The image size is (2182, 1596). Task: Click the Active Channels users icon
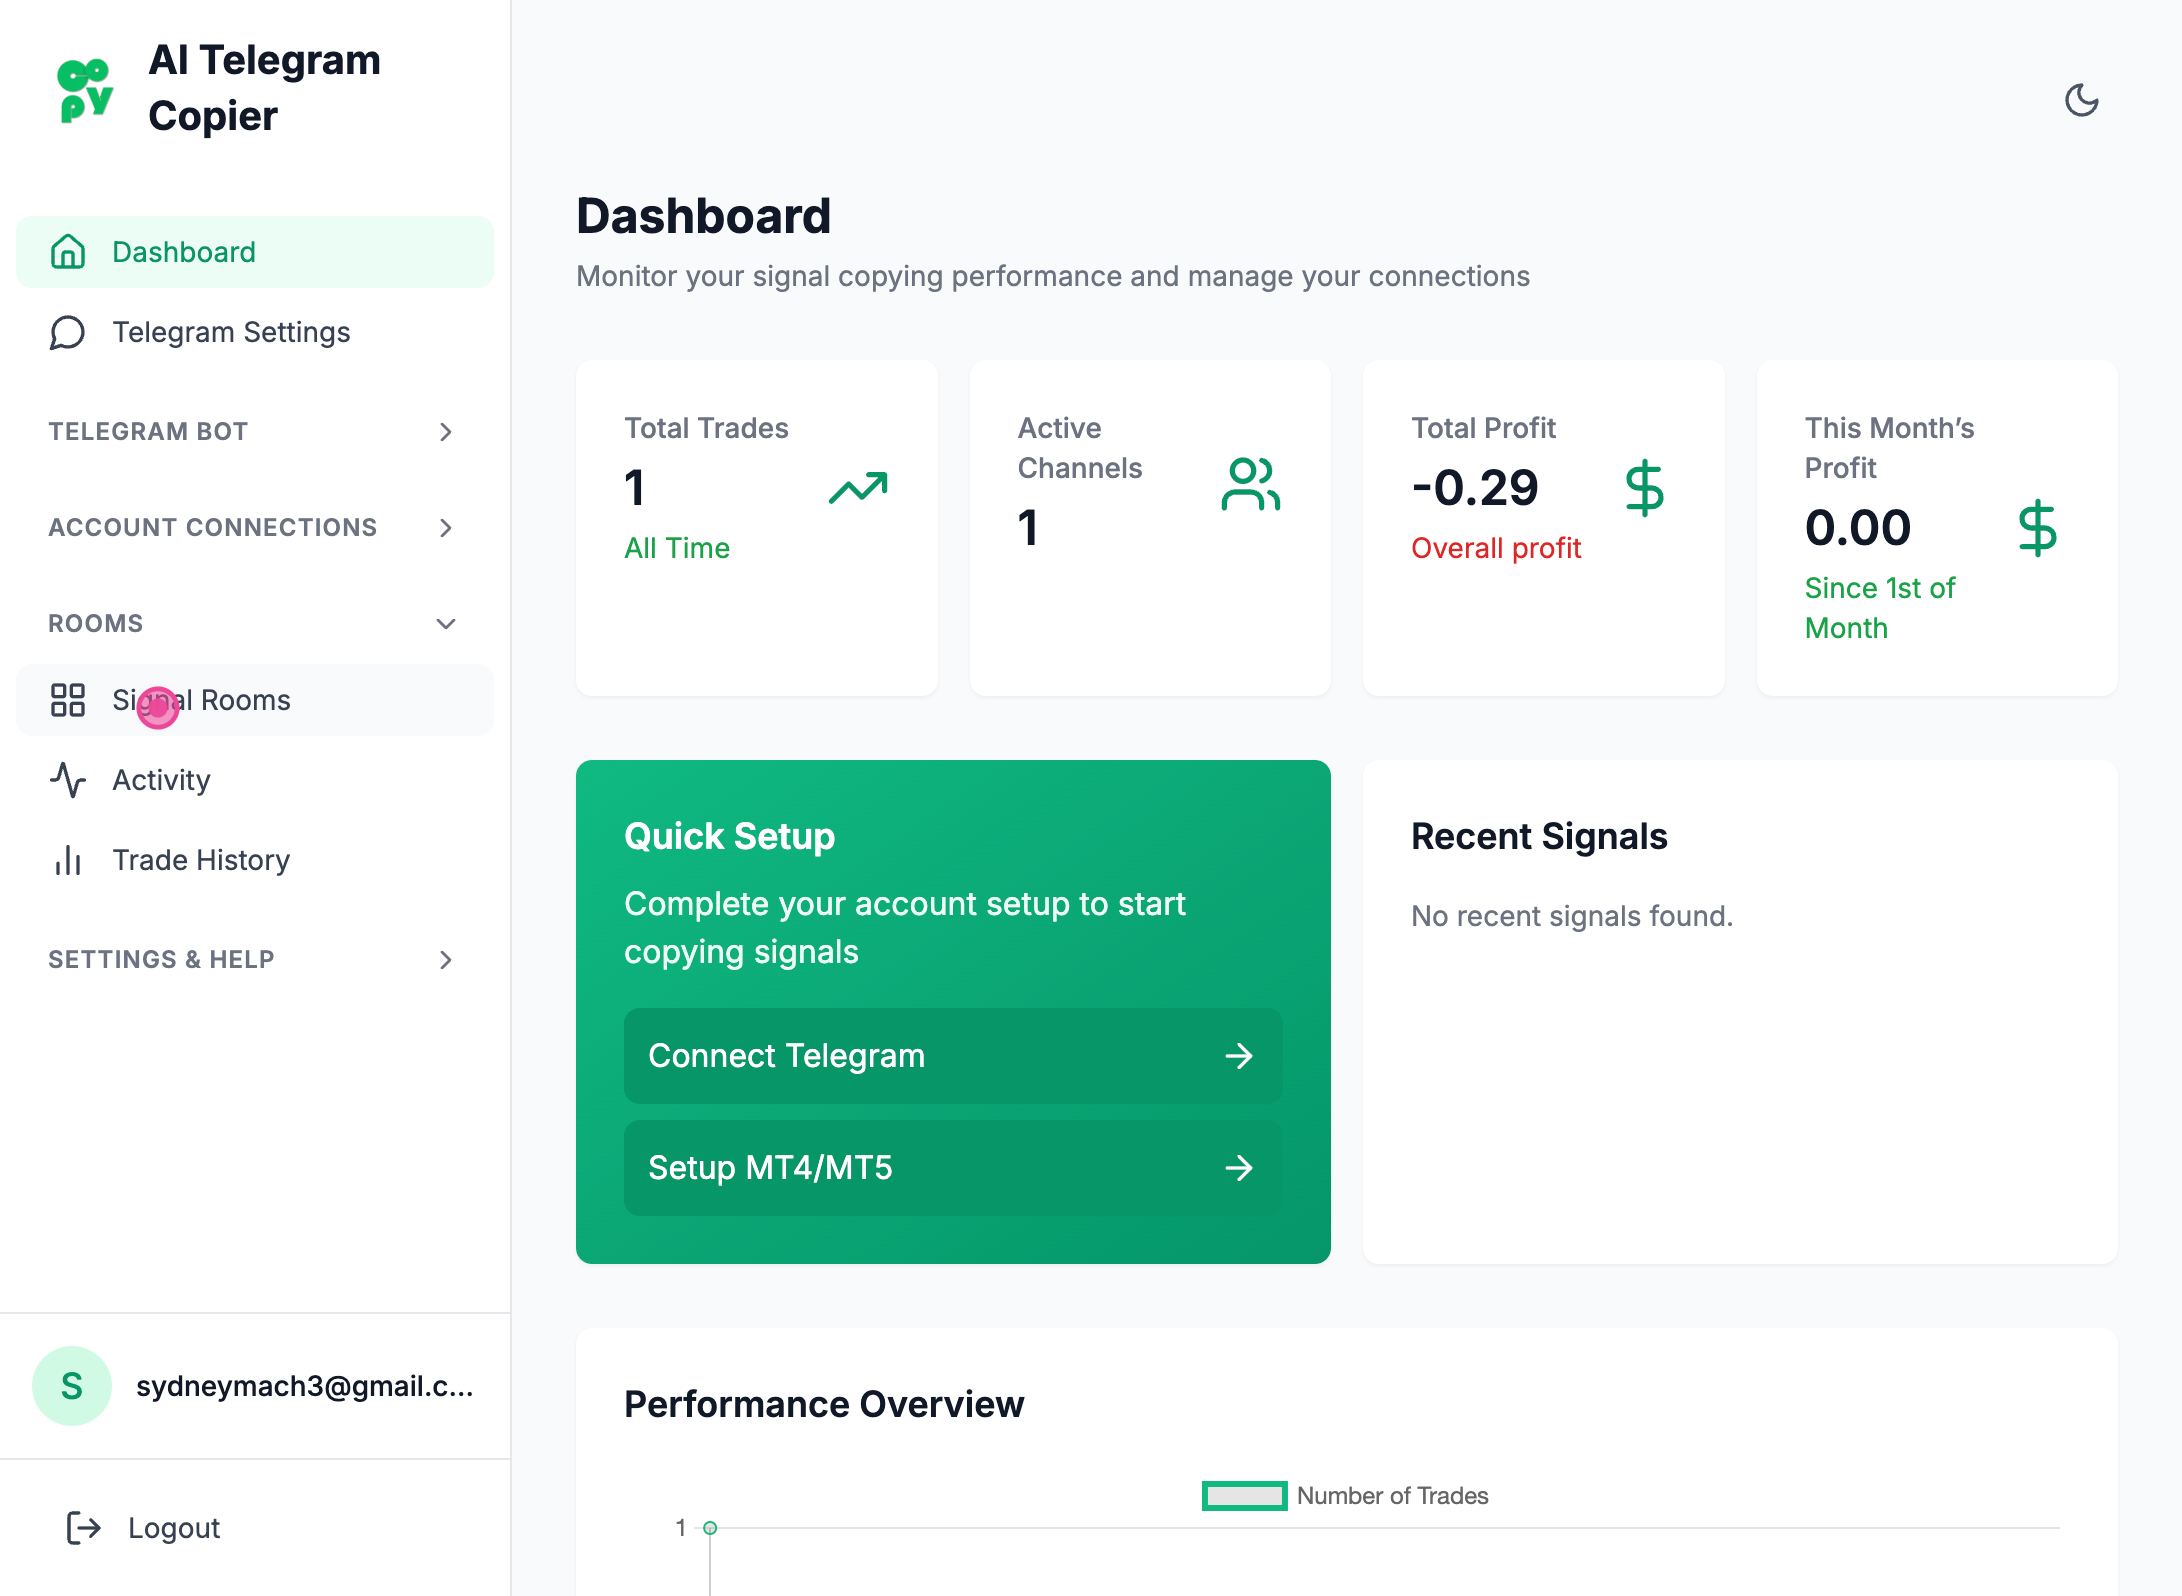1250,485
